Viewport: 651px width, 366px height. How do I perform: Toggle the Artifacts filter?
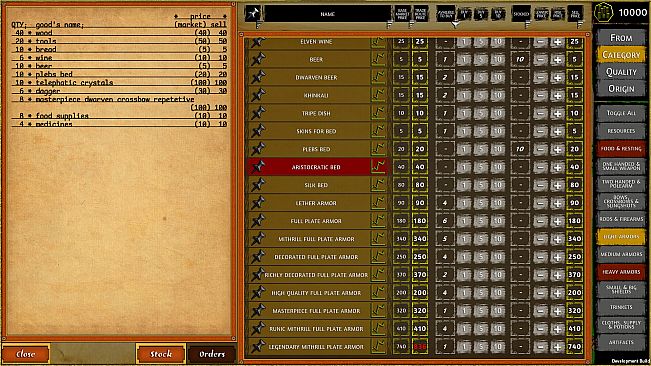coord(621,342)
